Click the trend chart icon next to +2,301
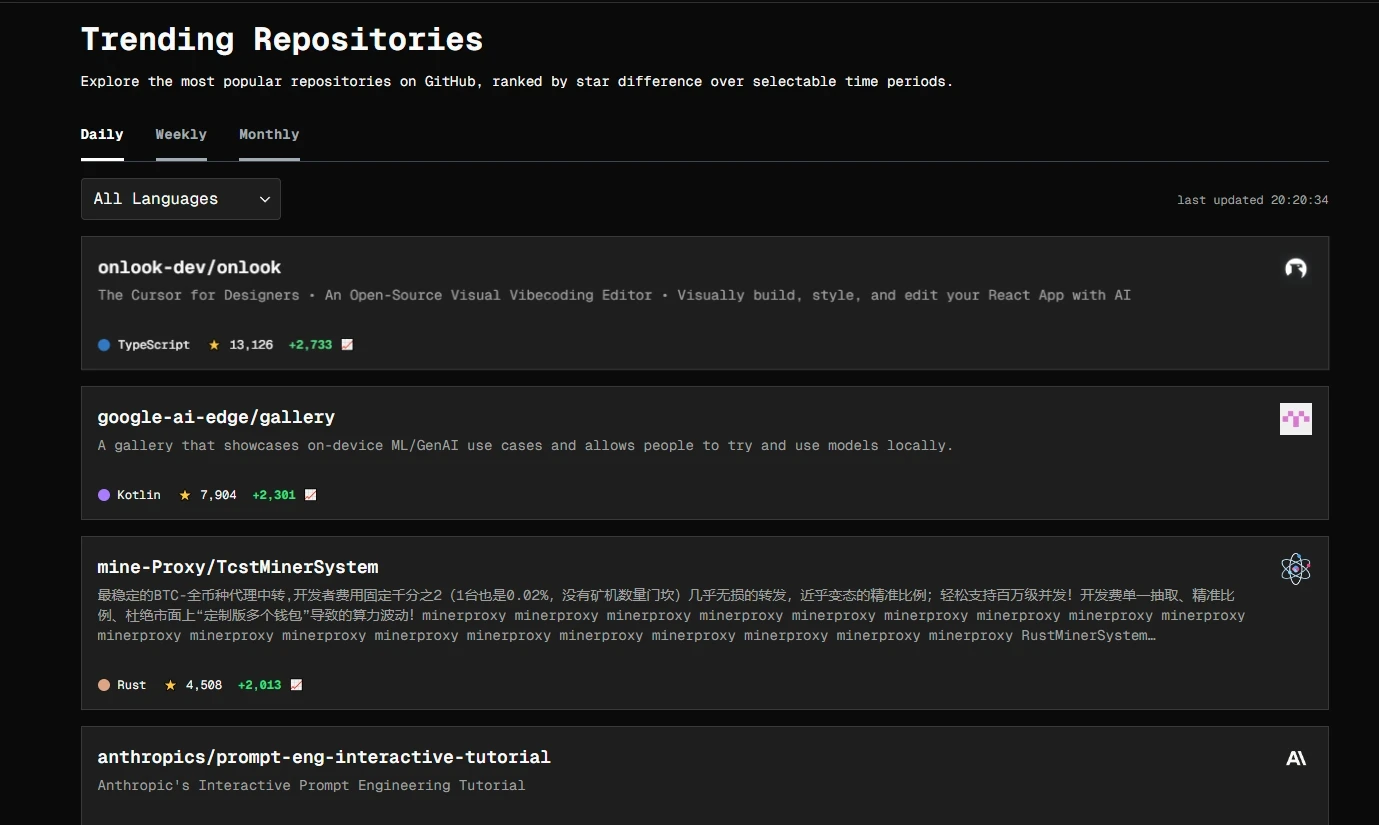The image size is (1379, 825). 310,495
